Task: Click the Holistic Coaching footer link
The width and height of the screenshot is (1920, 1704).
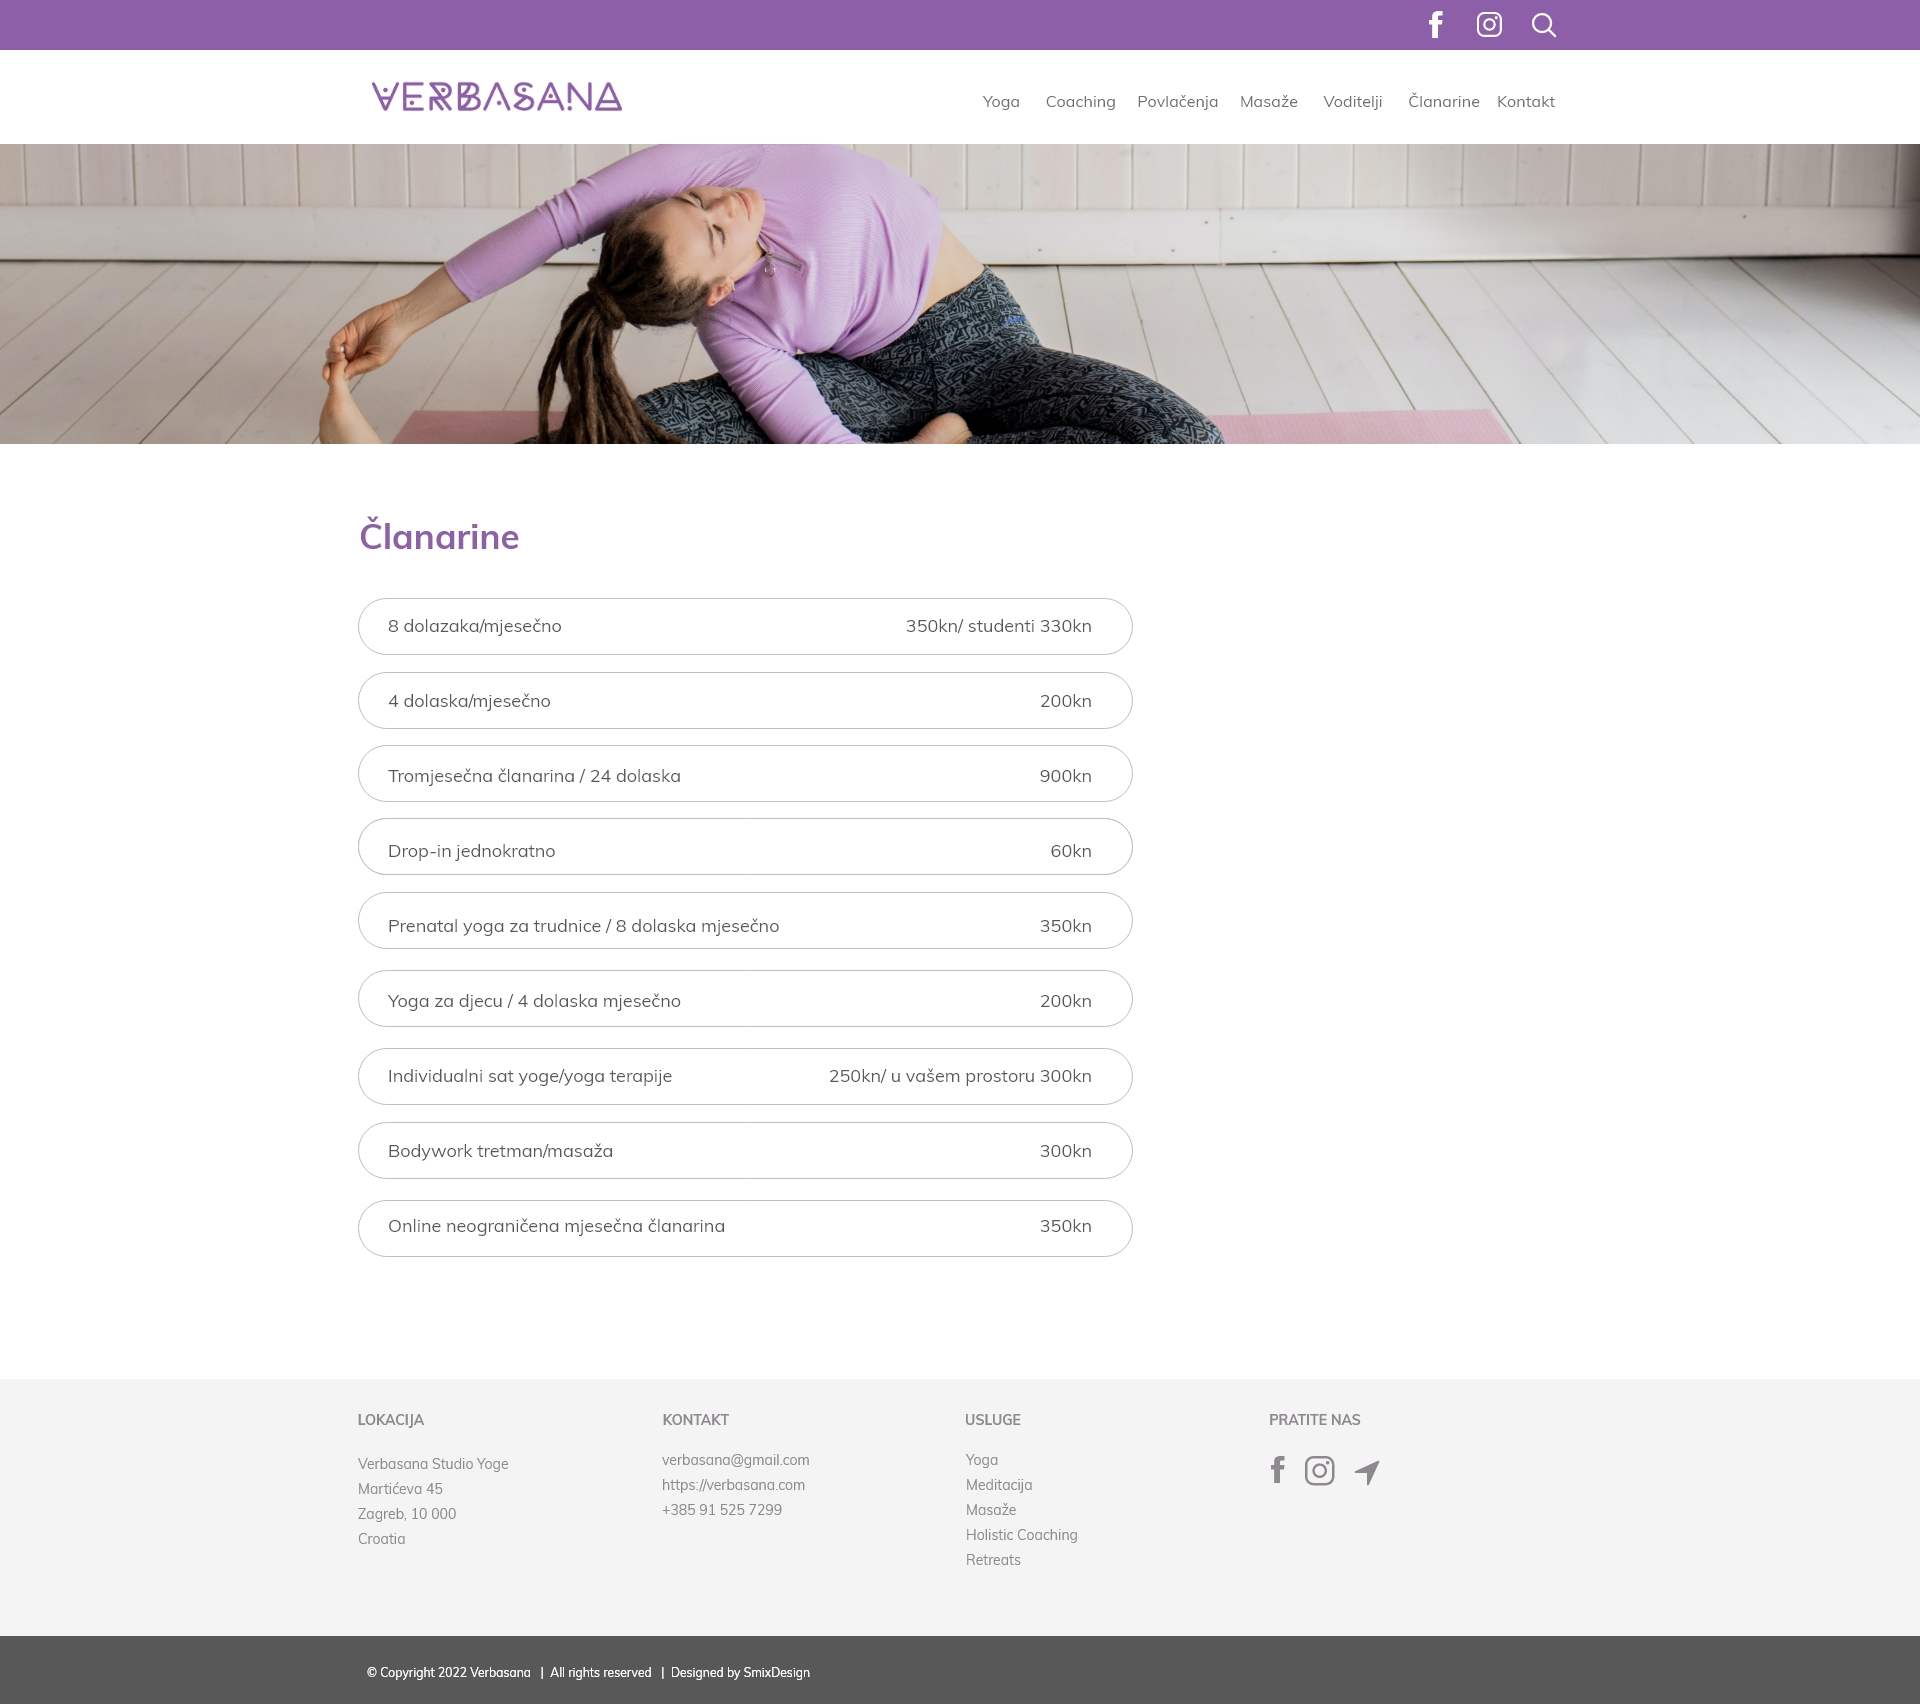Action: 1021,1535
